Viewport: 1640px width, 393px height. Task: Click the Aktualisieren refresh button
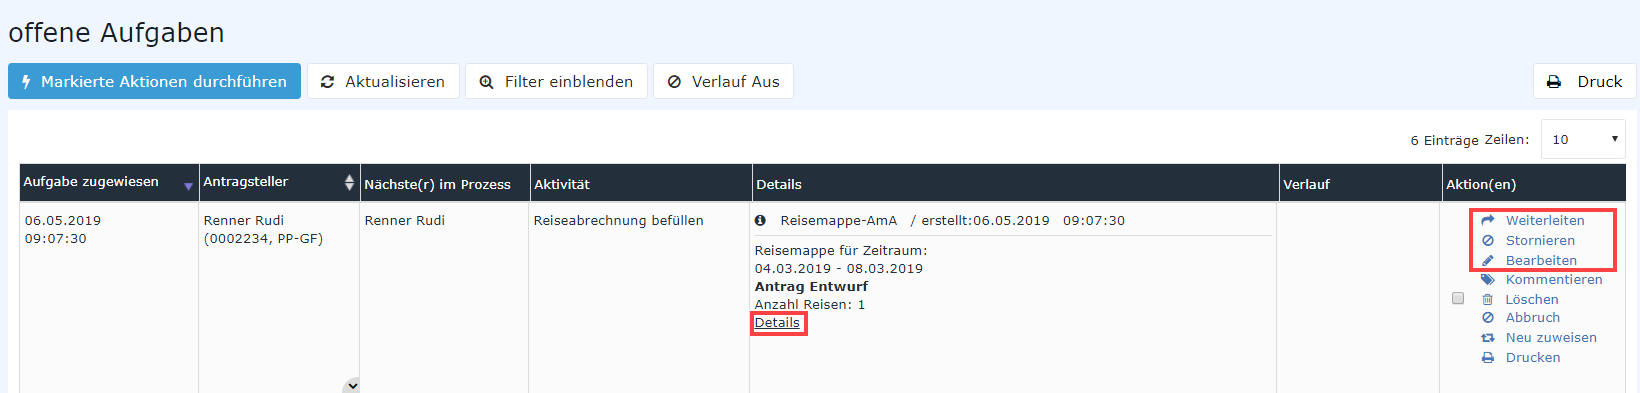click(383, 81)
